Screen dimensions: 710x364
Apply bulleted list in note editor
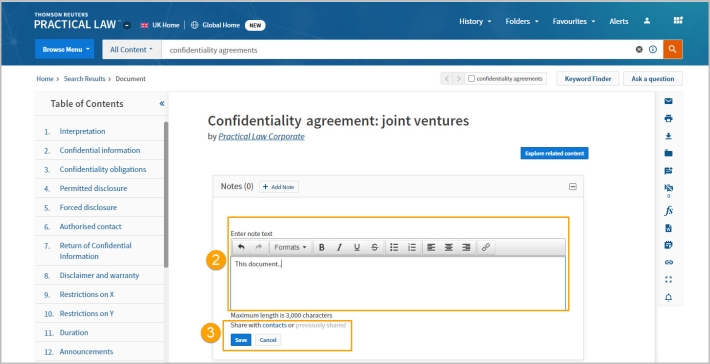[x=394, y=248]
